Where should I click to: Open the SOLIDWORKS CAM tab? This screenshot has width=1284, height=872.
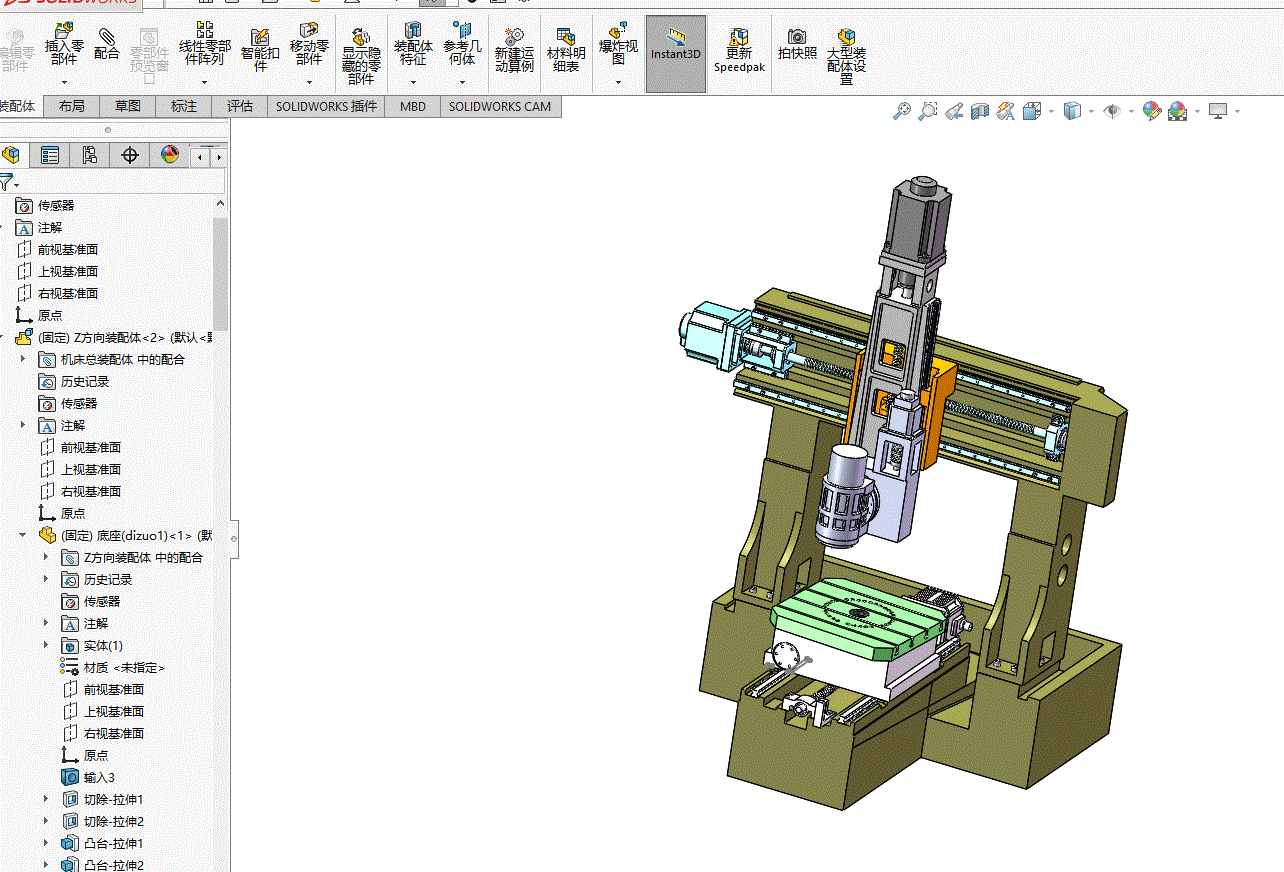pyautogui.click(x=499, y=106)
